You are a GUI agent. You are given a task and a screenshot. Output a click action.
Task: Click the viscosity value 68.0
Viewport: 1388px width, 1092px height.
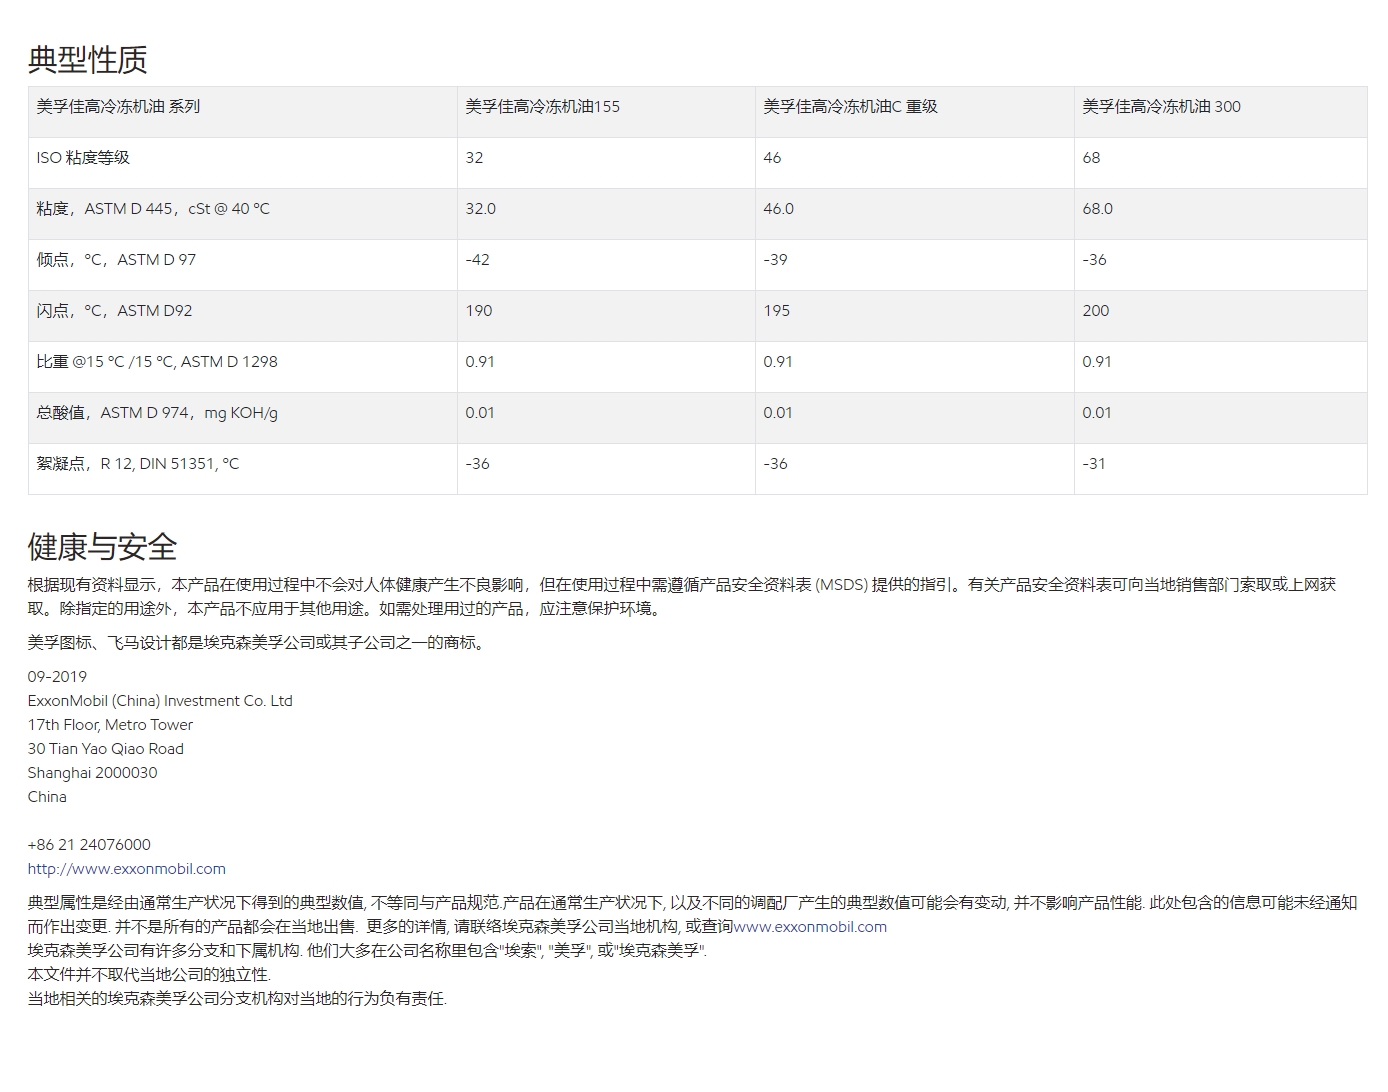coord(1097,209)
